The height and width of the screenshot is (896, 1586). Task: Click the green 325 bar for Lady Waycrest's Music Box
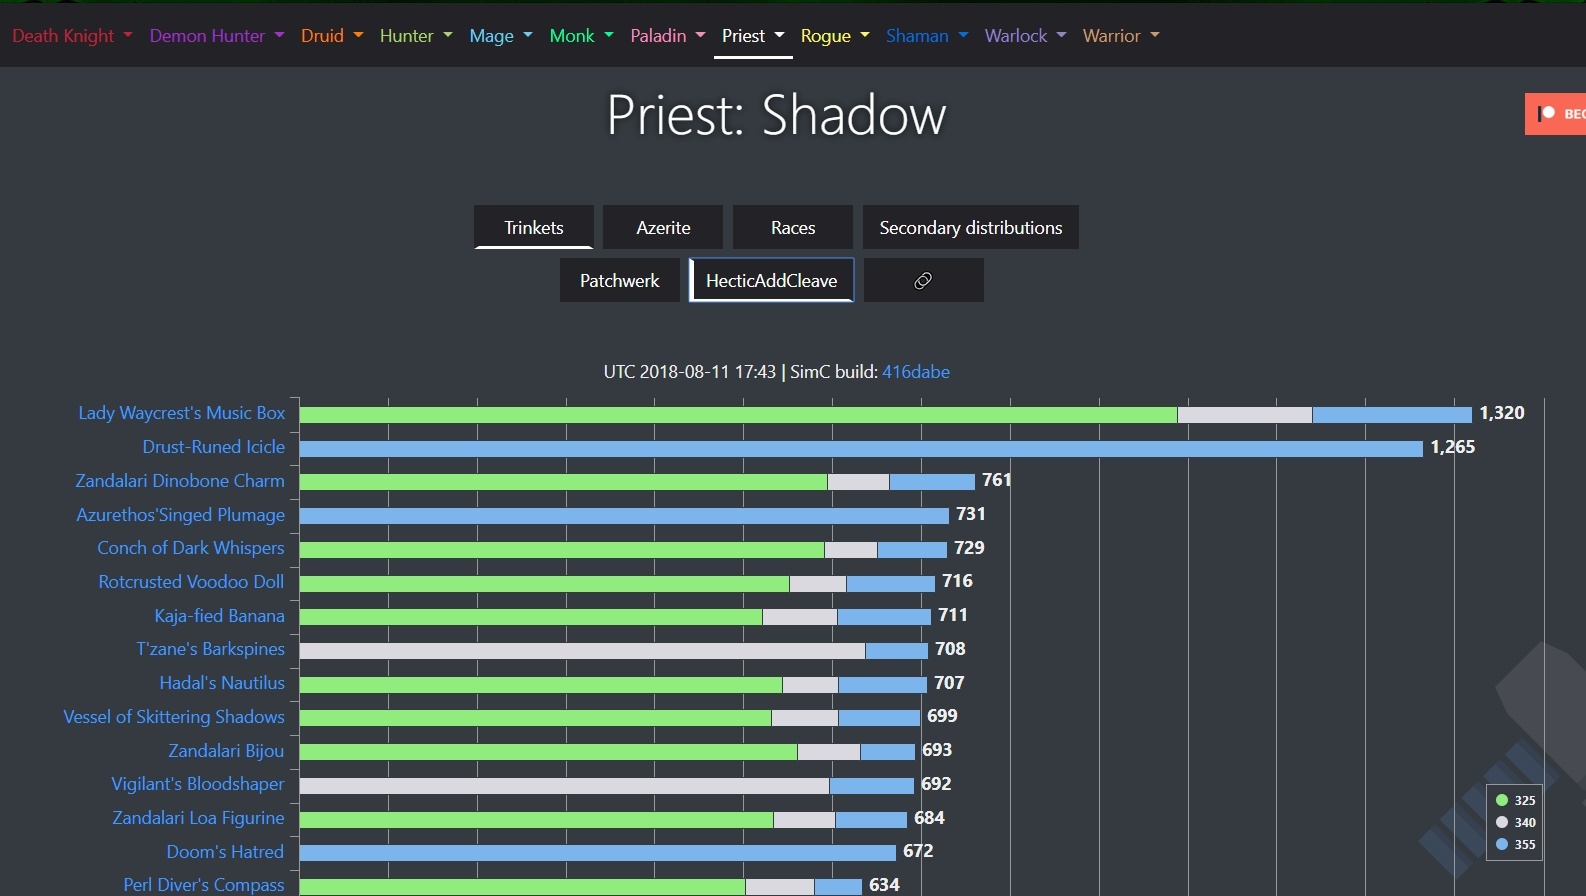[738, 414]
